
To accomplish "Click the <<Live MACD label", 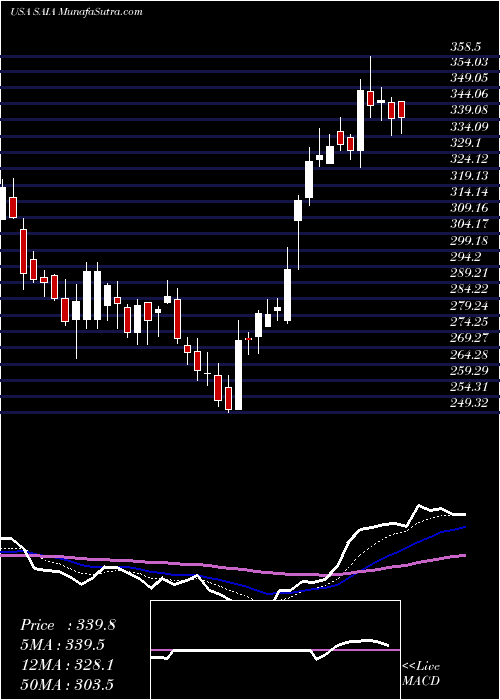I will (421, 674).
